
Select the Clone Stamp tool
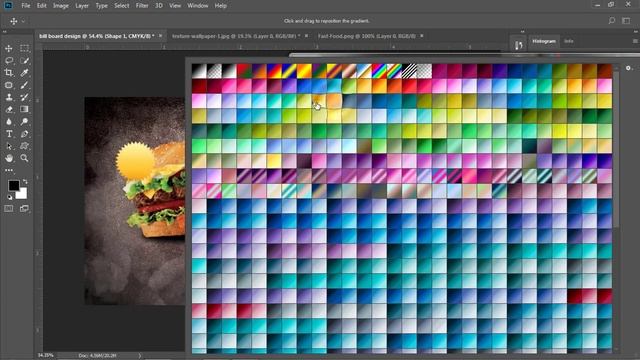9,97
